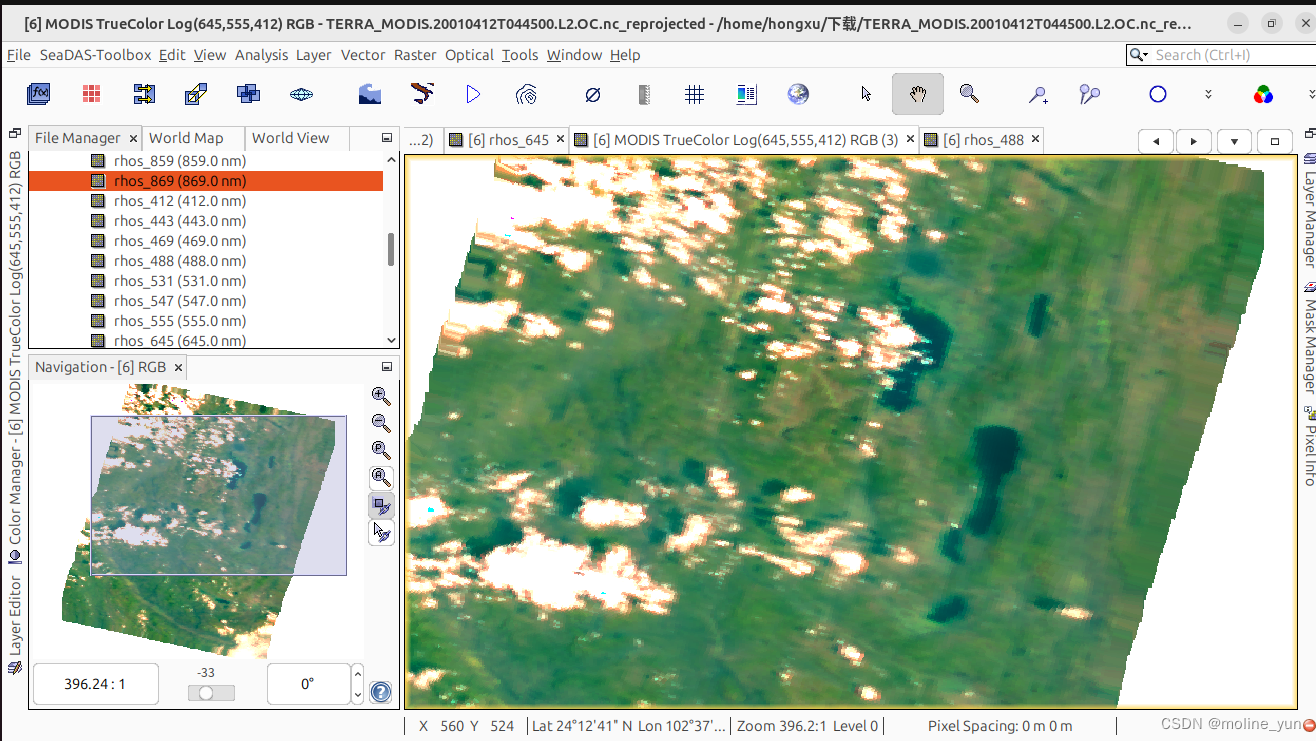Adjust the navigation zoom slider knob
The width and height of the screenshot is (1316, 741).
206,693
